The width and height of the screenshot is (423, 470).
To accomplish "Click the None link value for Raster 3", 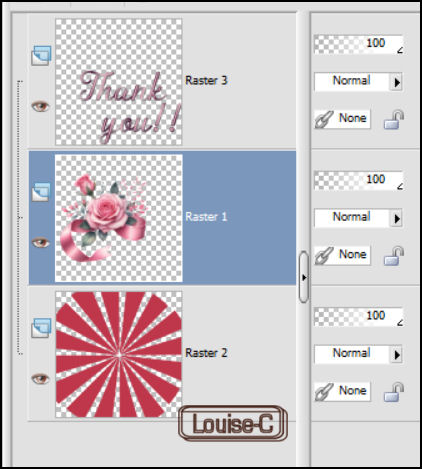I will (352, 118).
